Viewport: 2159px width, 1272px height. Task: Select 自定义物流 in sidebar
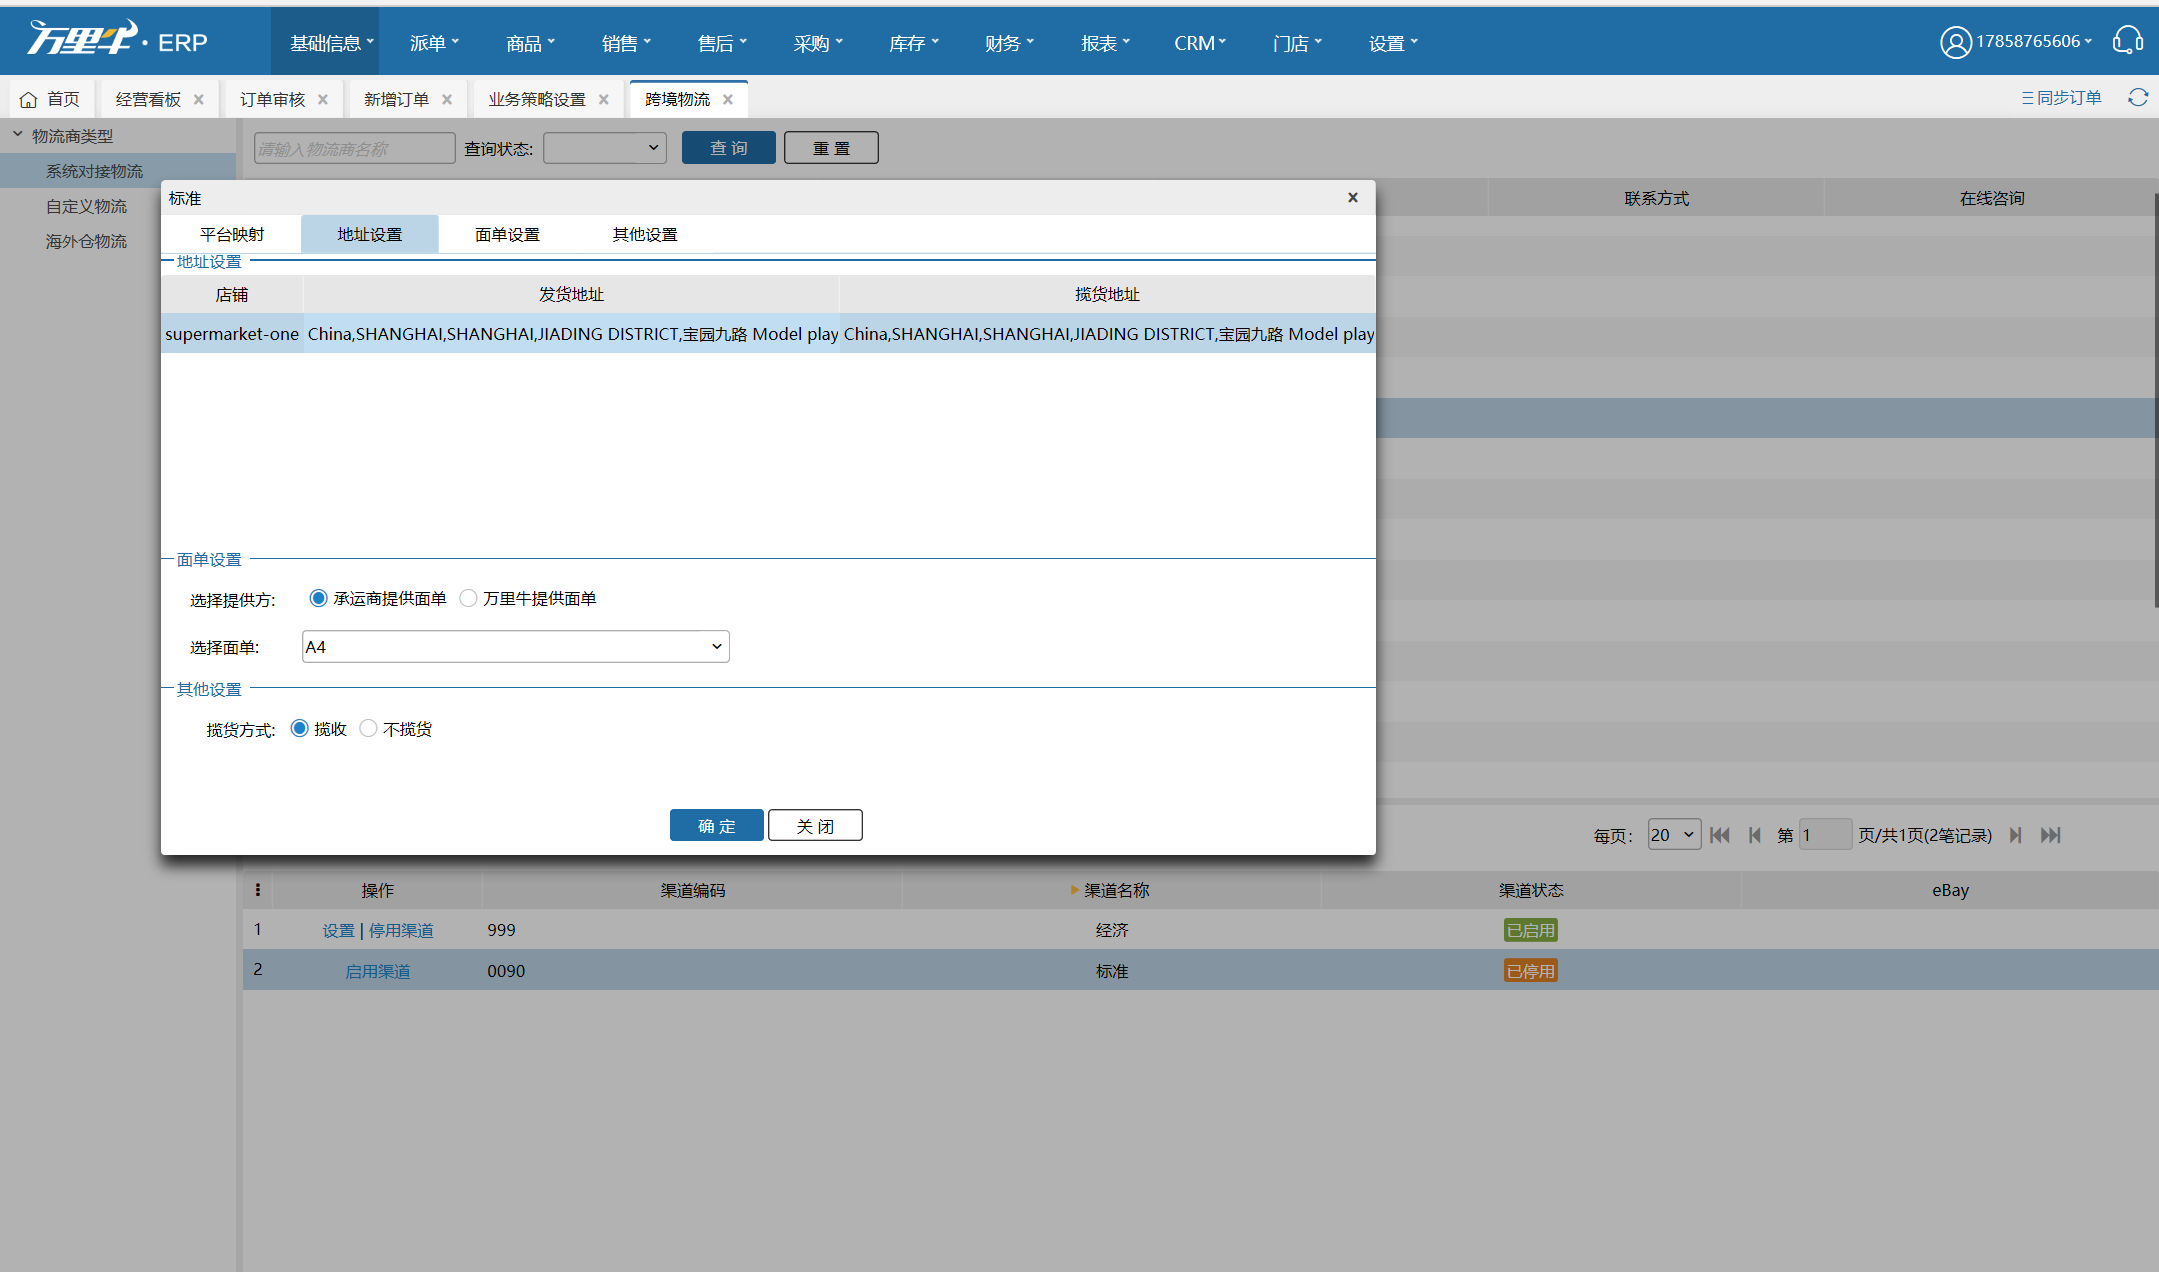(x=86, y=206)
